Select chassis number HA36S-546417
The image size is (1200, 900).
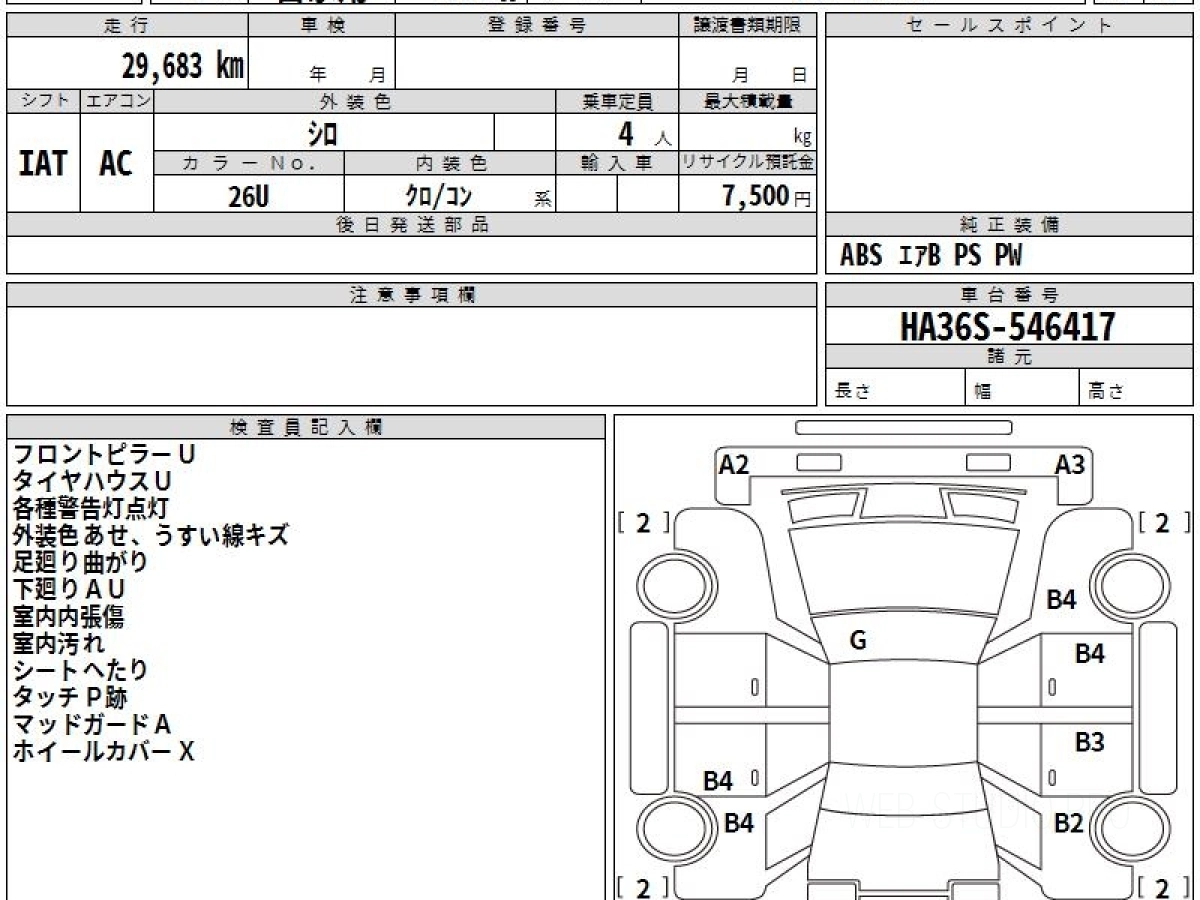coord(1008,326)
